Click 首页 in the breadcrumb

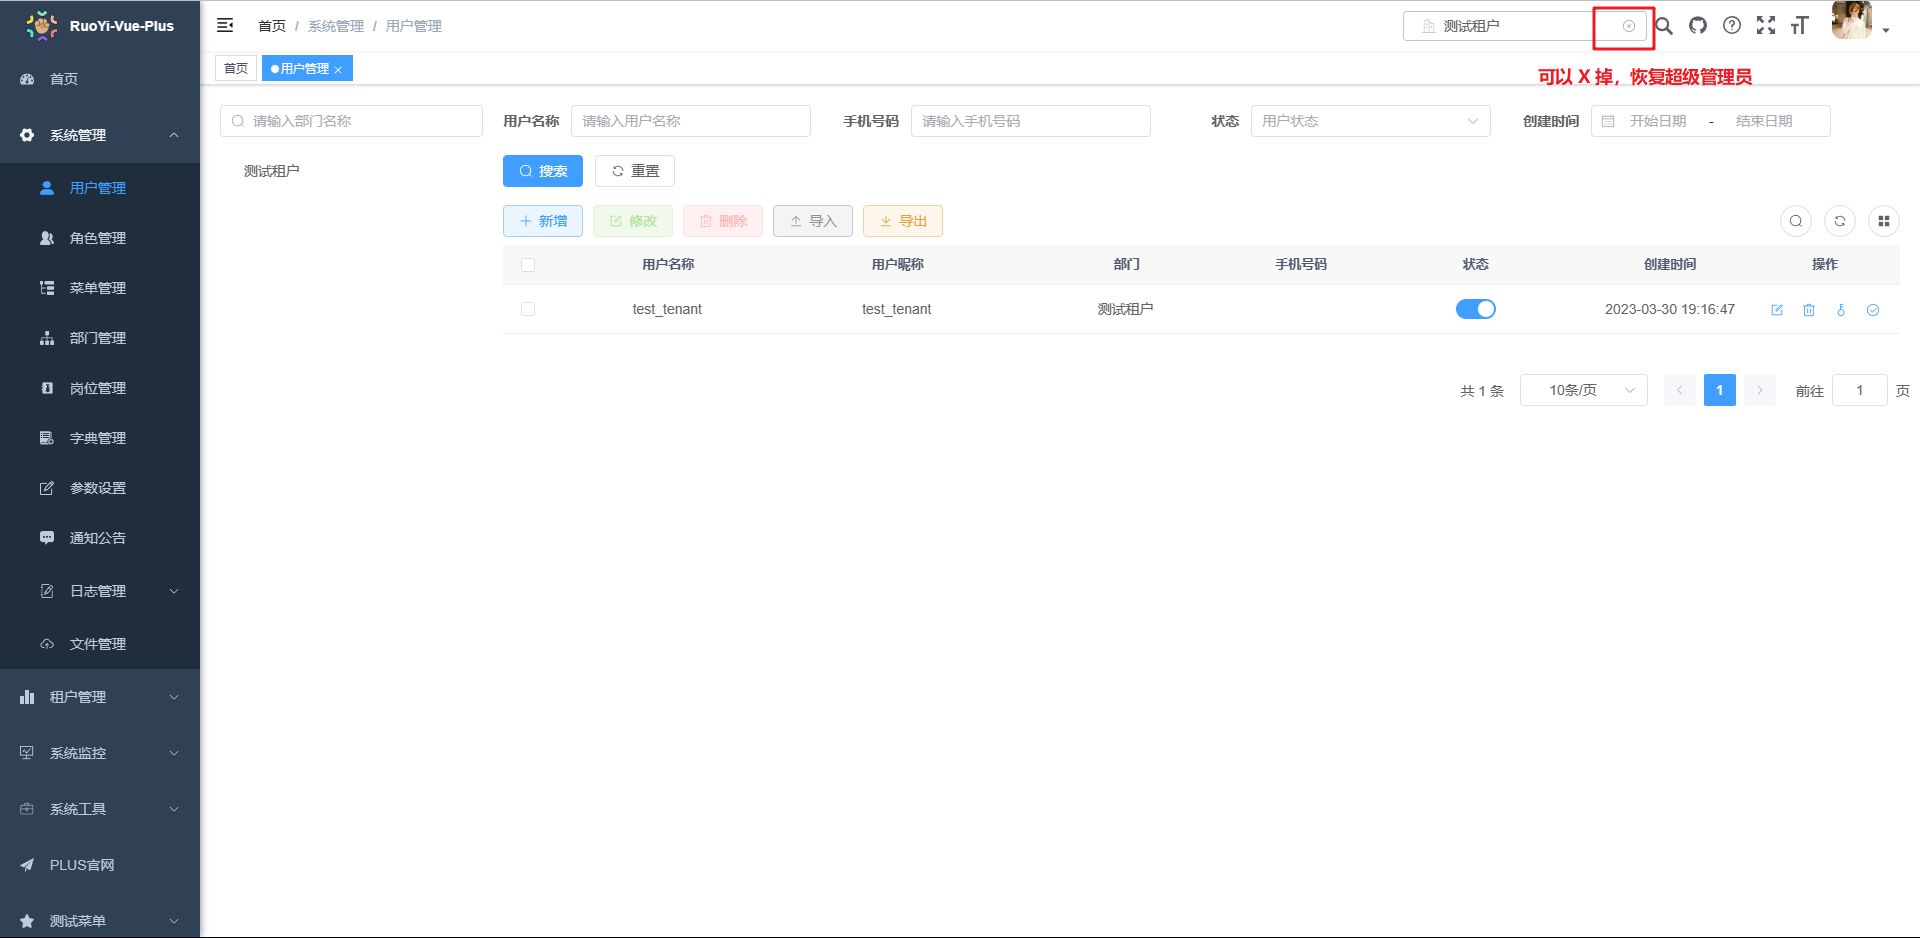pyautogui.click(x=272, y=26)
